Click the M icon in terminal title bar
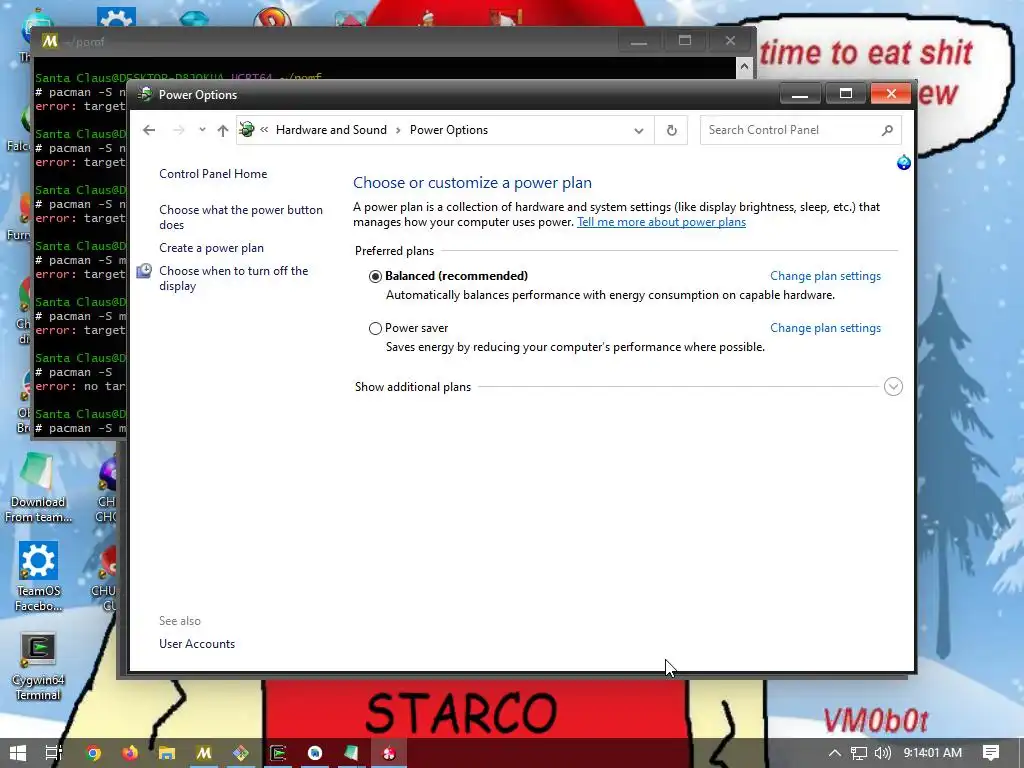This screenshot has height=768, width=1024. pos(50,41)
